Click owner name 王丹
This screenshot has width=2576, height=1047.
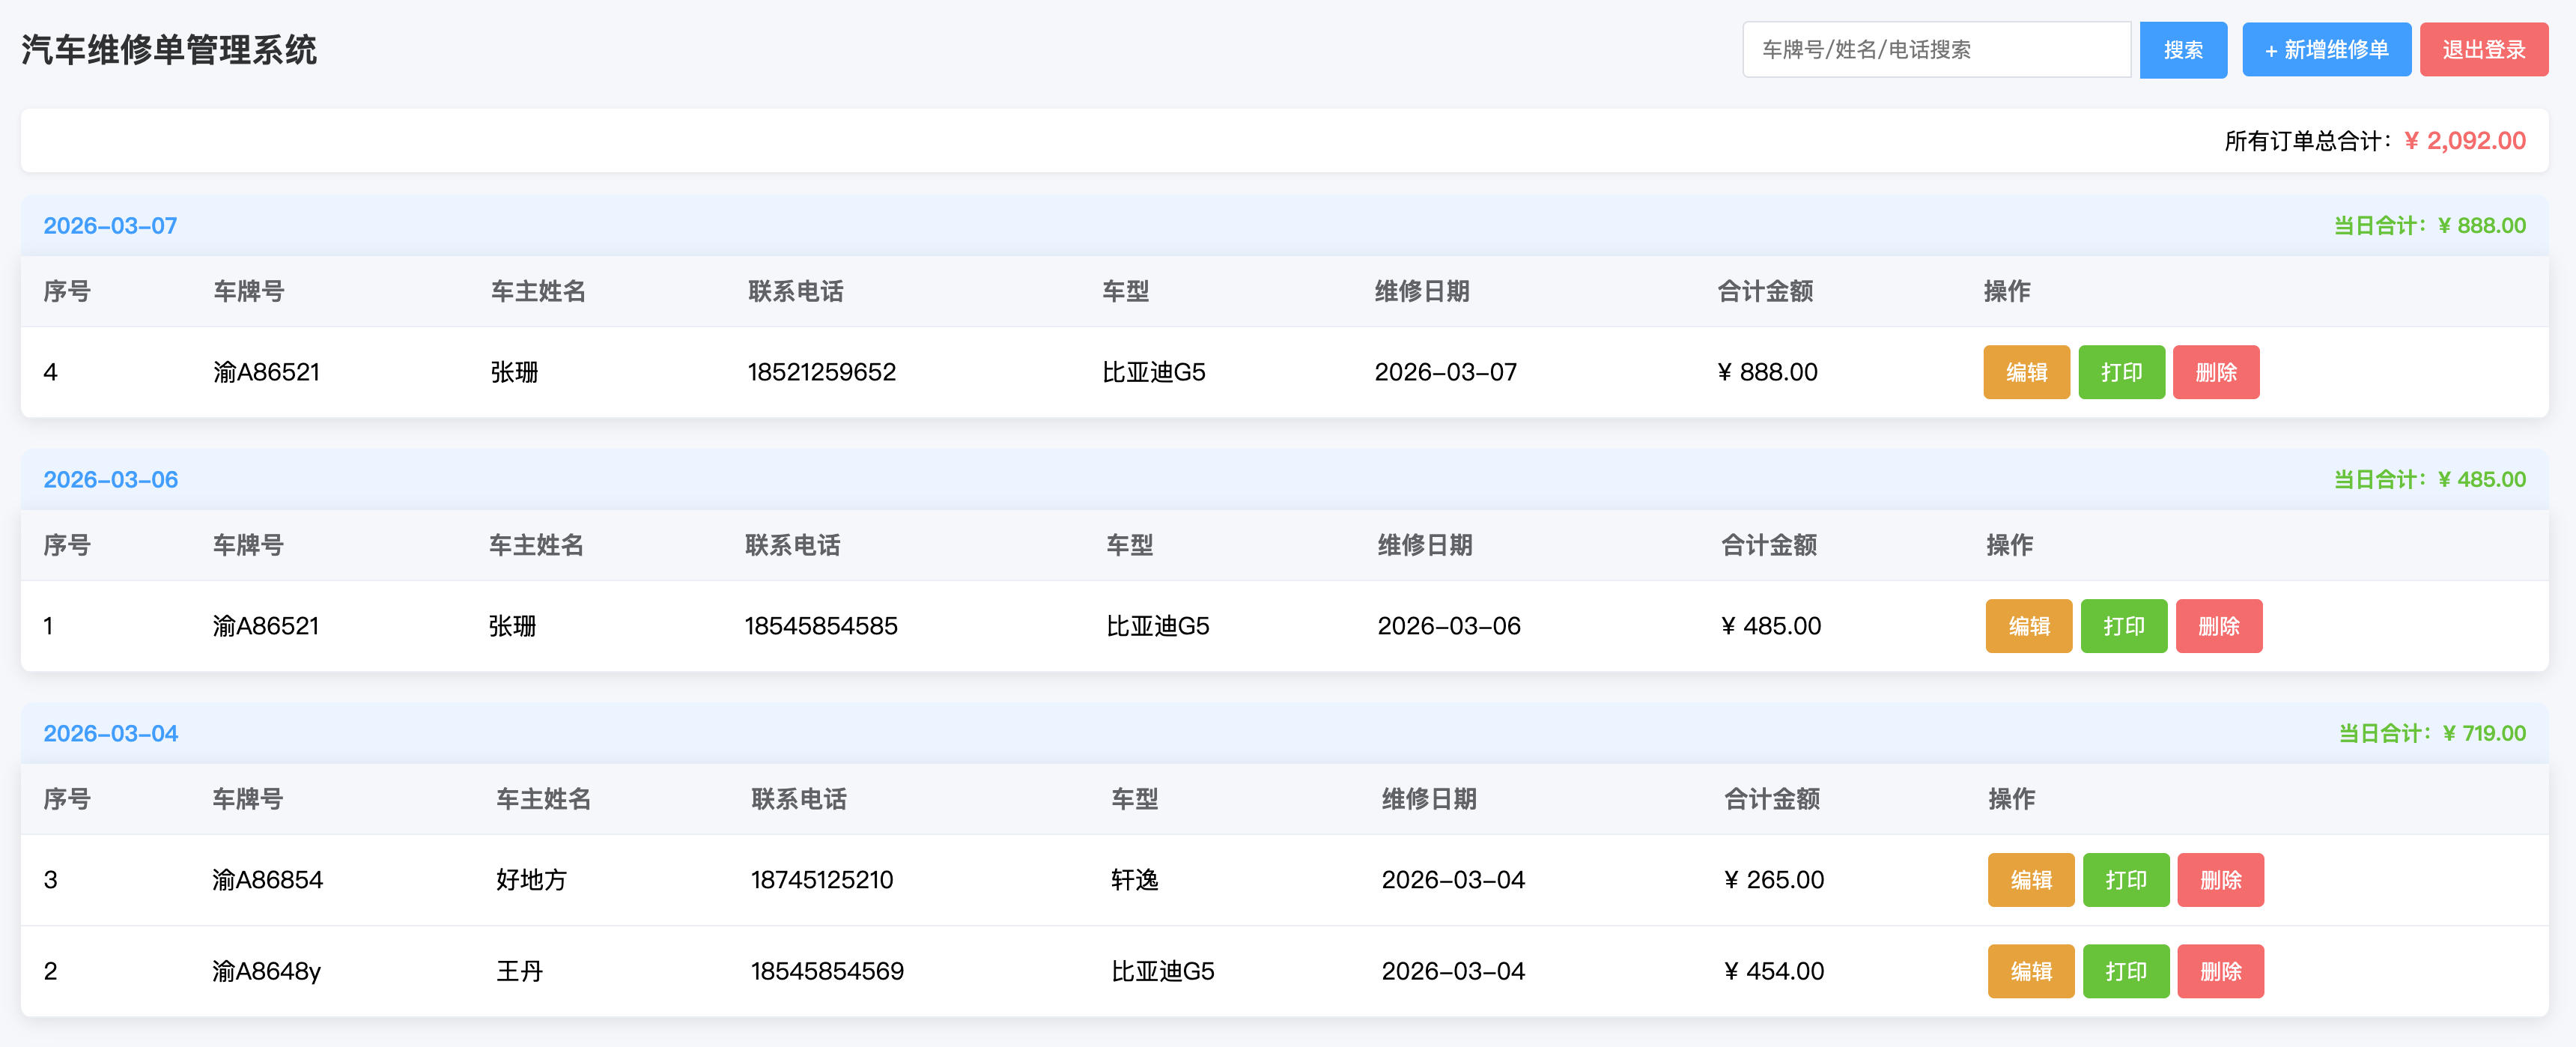(520, 971)
